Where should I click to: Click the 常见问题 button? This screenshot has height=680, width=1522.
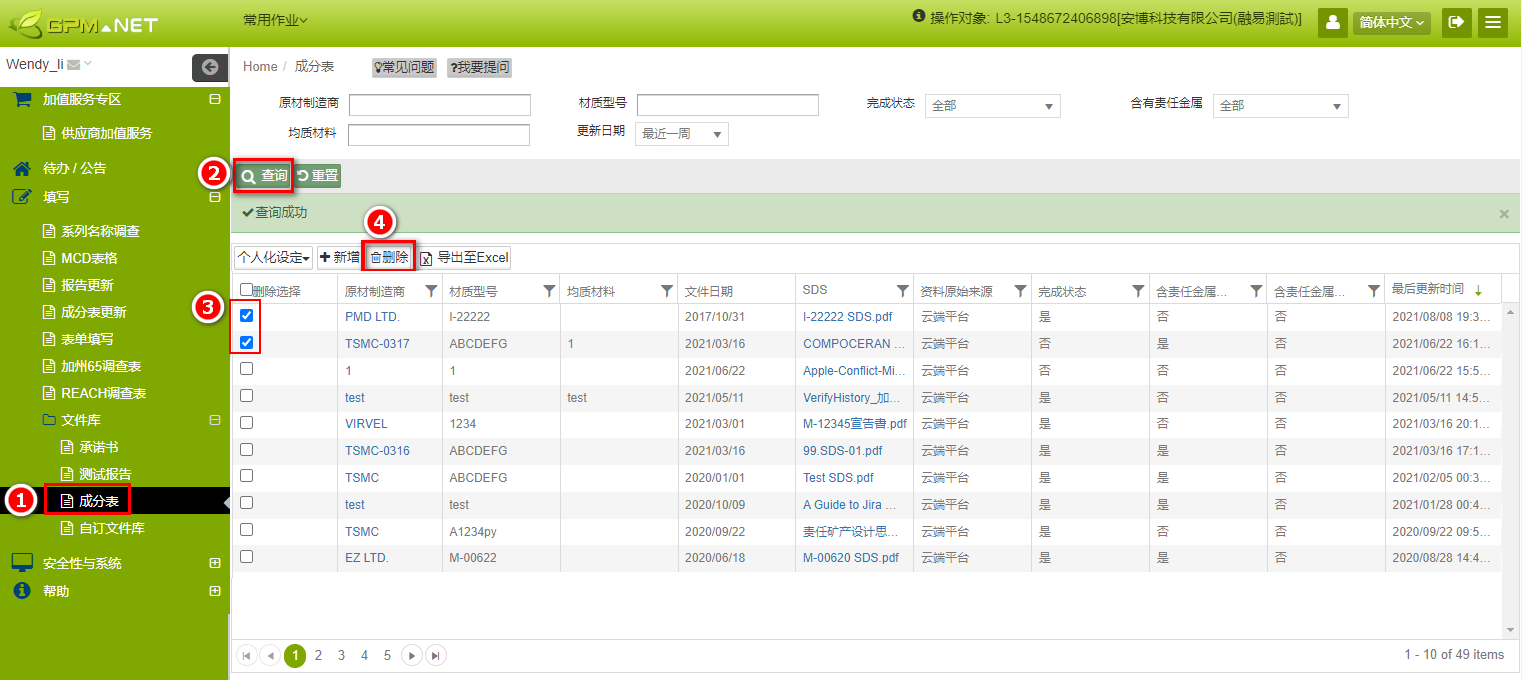tap(404, 67)
